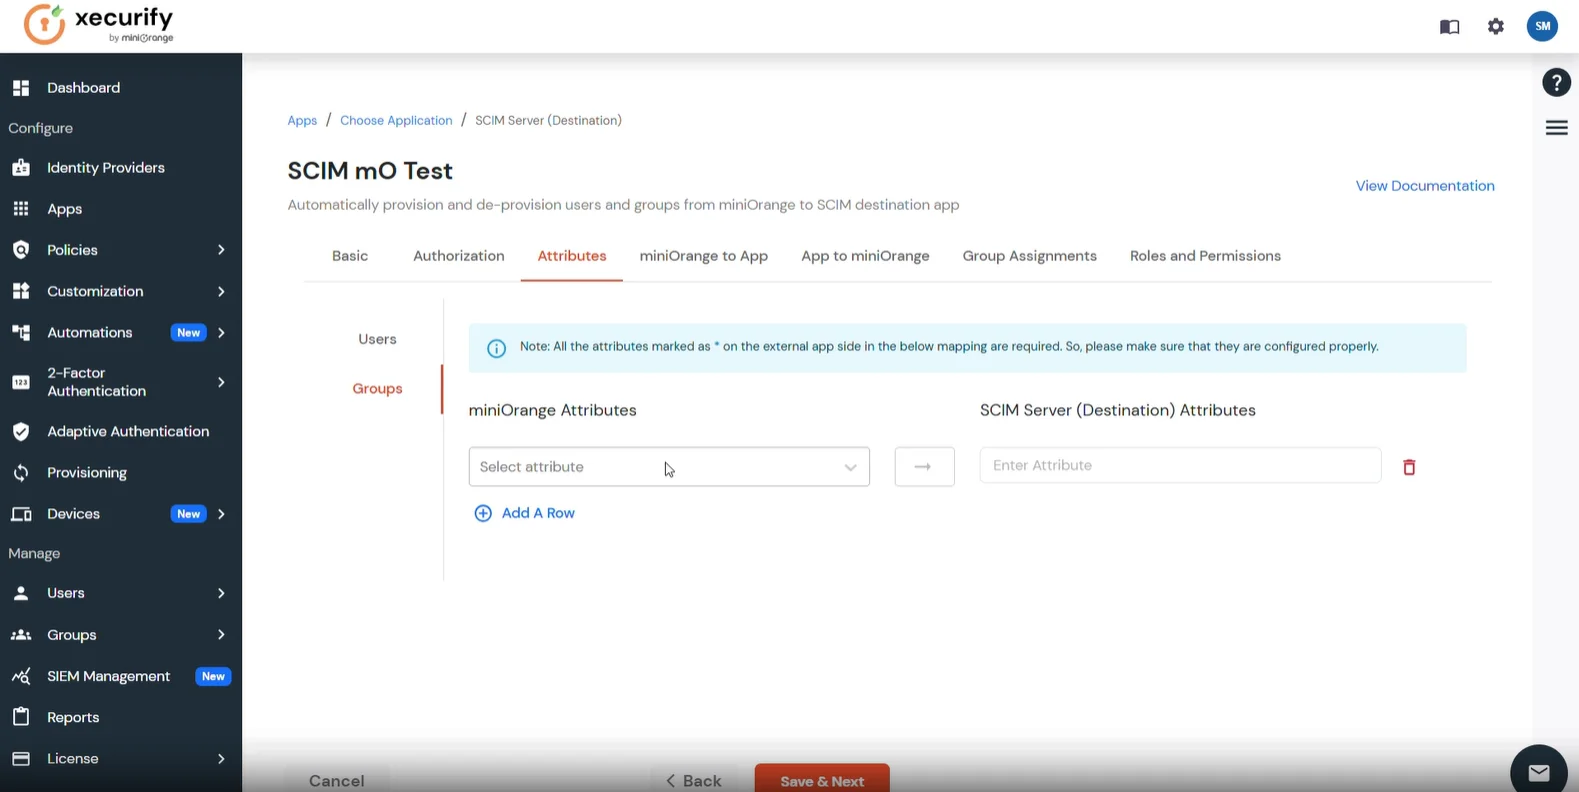Open the View Documentation link

[x=1425, y=186]
